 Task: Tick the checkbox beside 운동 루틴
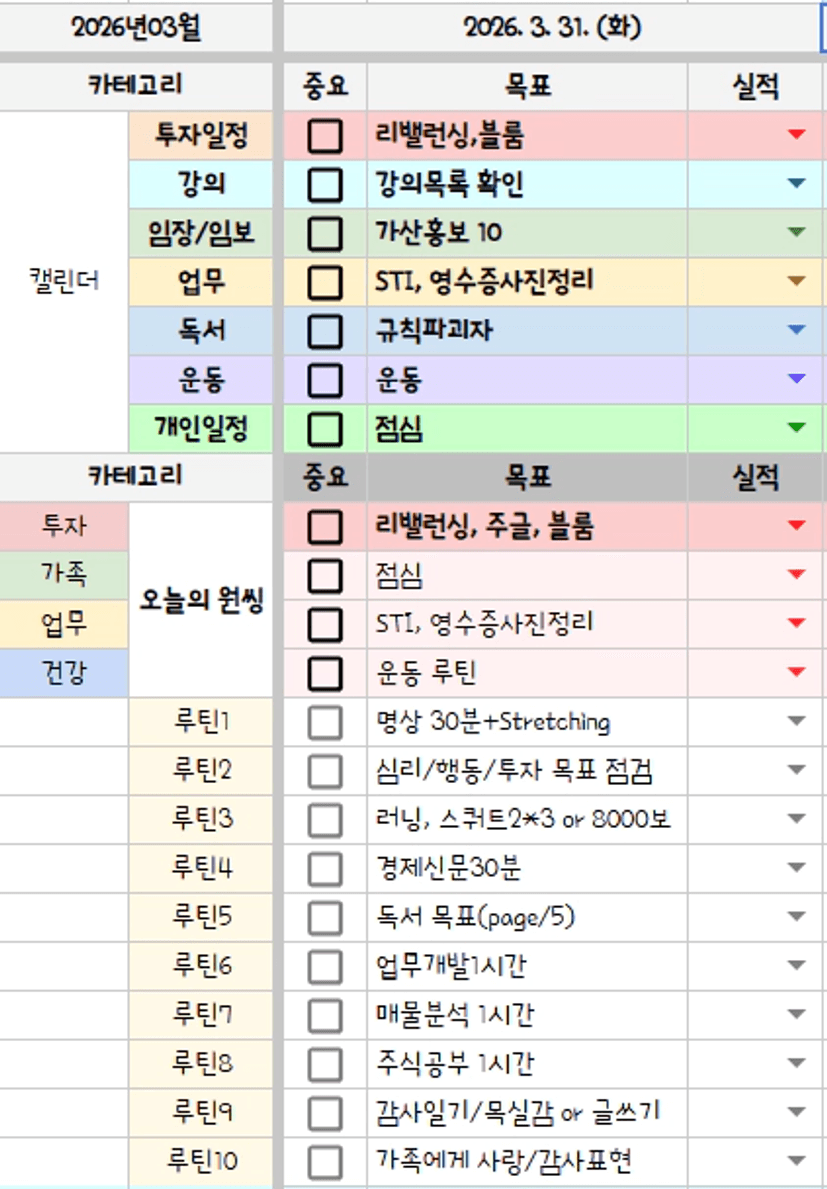pos(325,673)
